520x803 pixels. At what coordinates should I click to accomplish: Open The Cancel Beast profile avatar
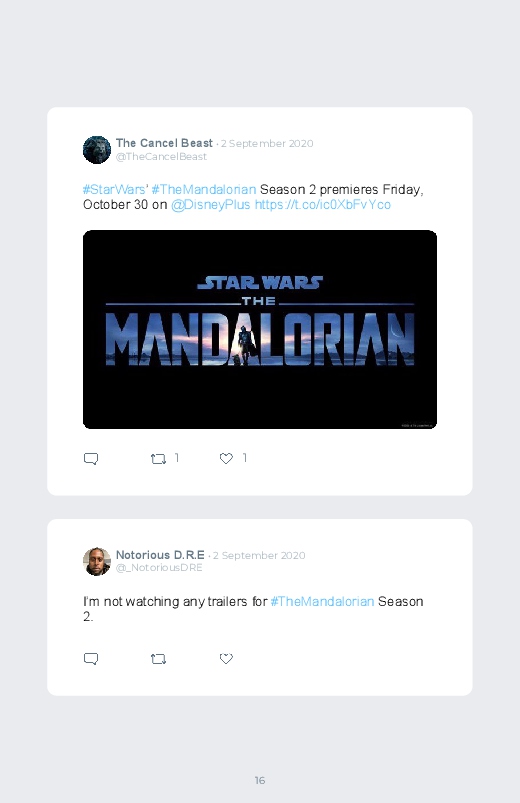coord(97,150)
